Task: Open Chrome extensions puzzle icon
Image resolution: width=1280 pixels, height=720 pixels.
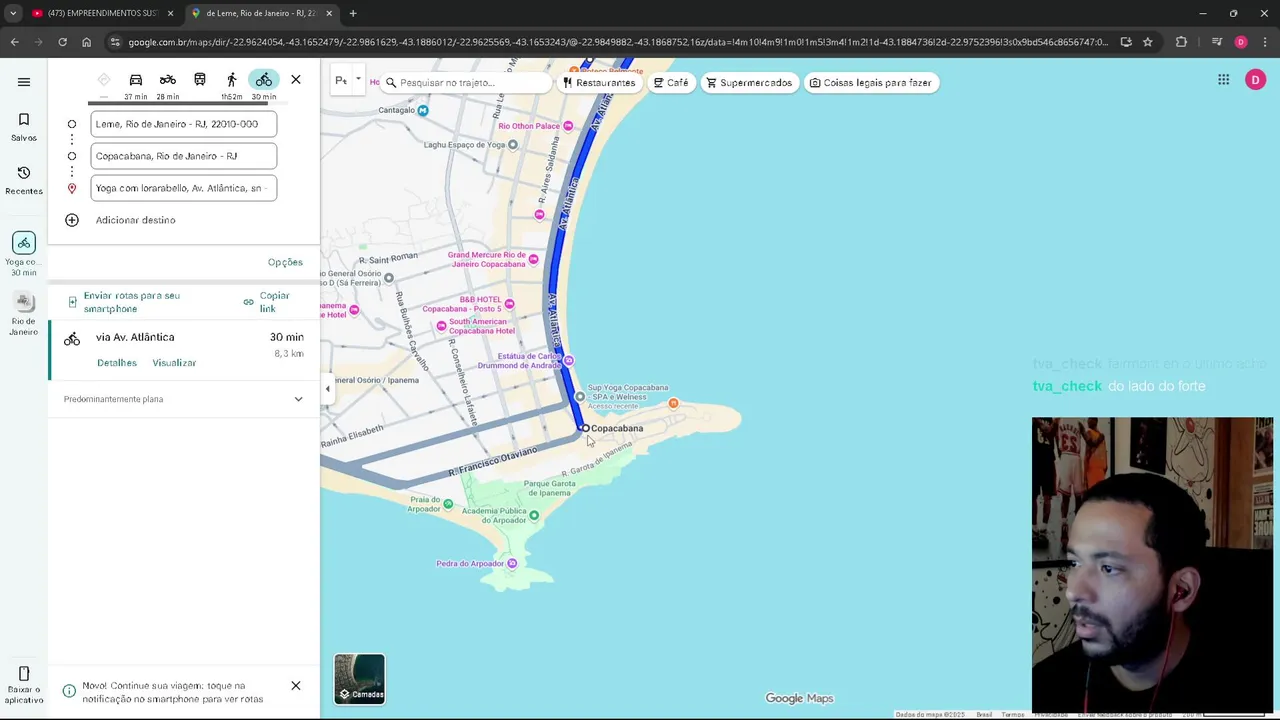Action: [1181, 42]
